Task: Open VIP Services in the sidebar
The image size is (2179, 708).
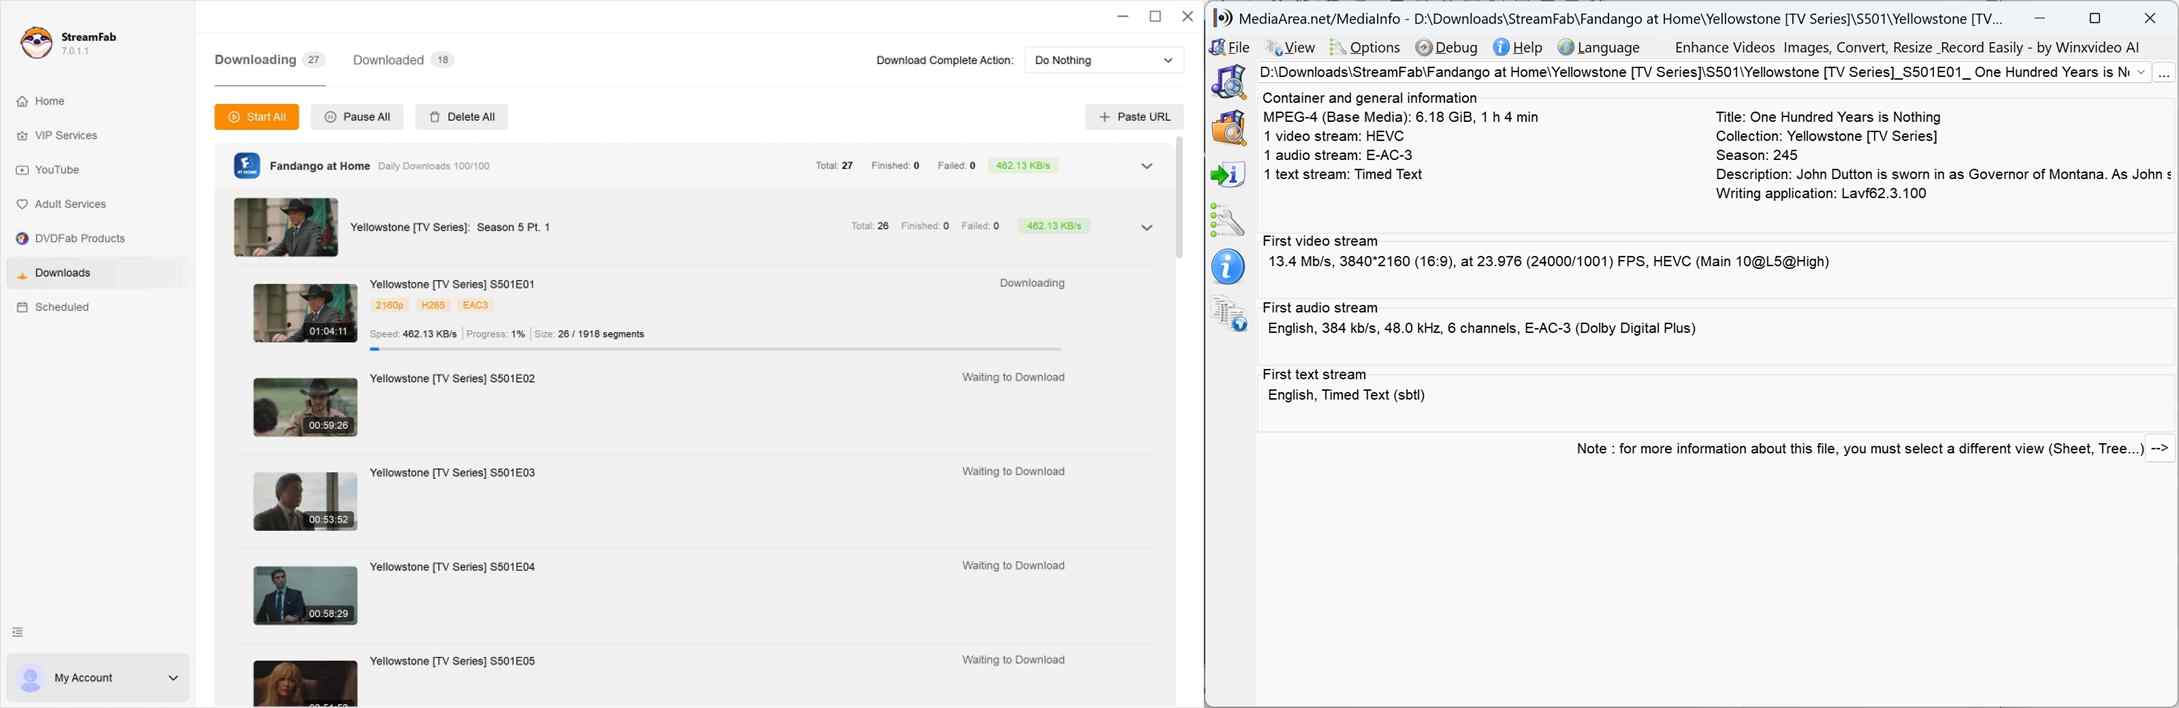Action: click(97, 135)
